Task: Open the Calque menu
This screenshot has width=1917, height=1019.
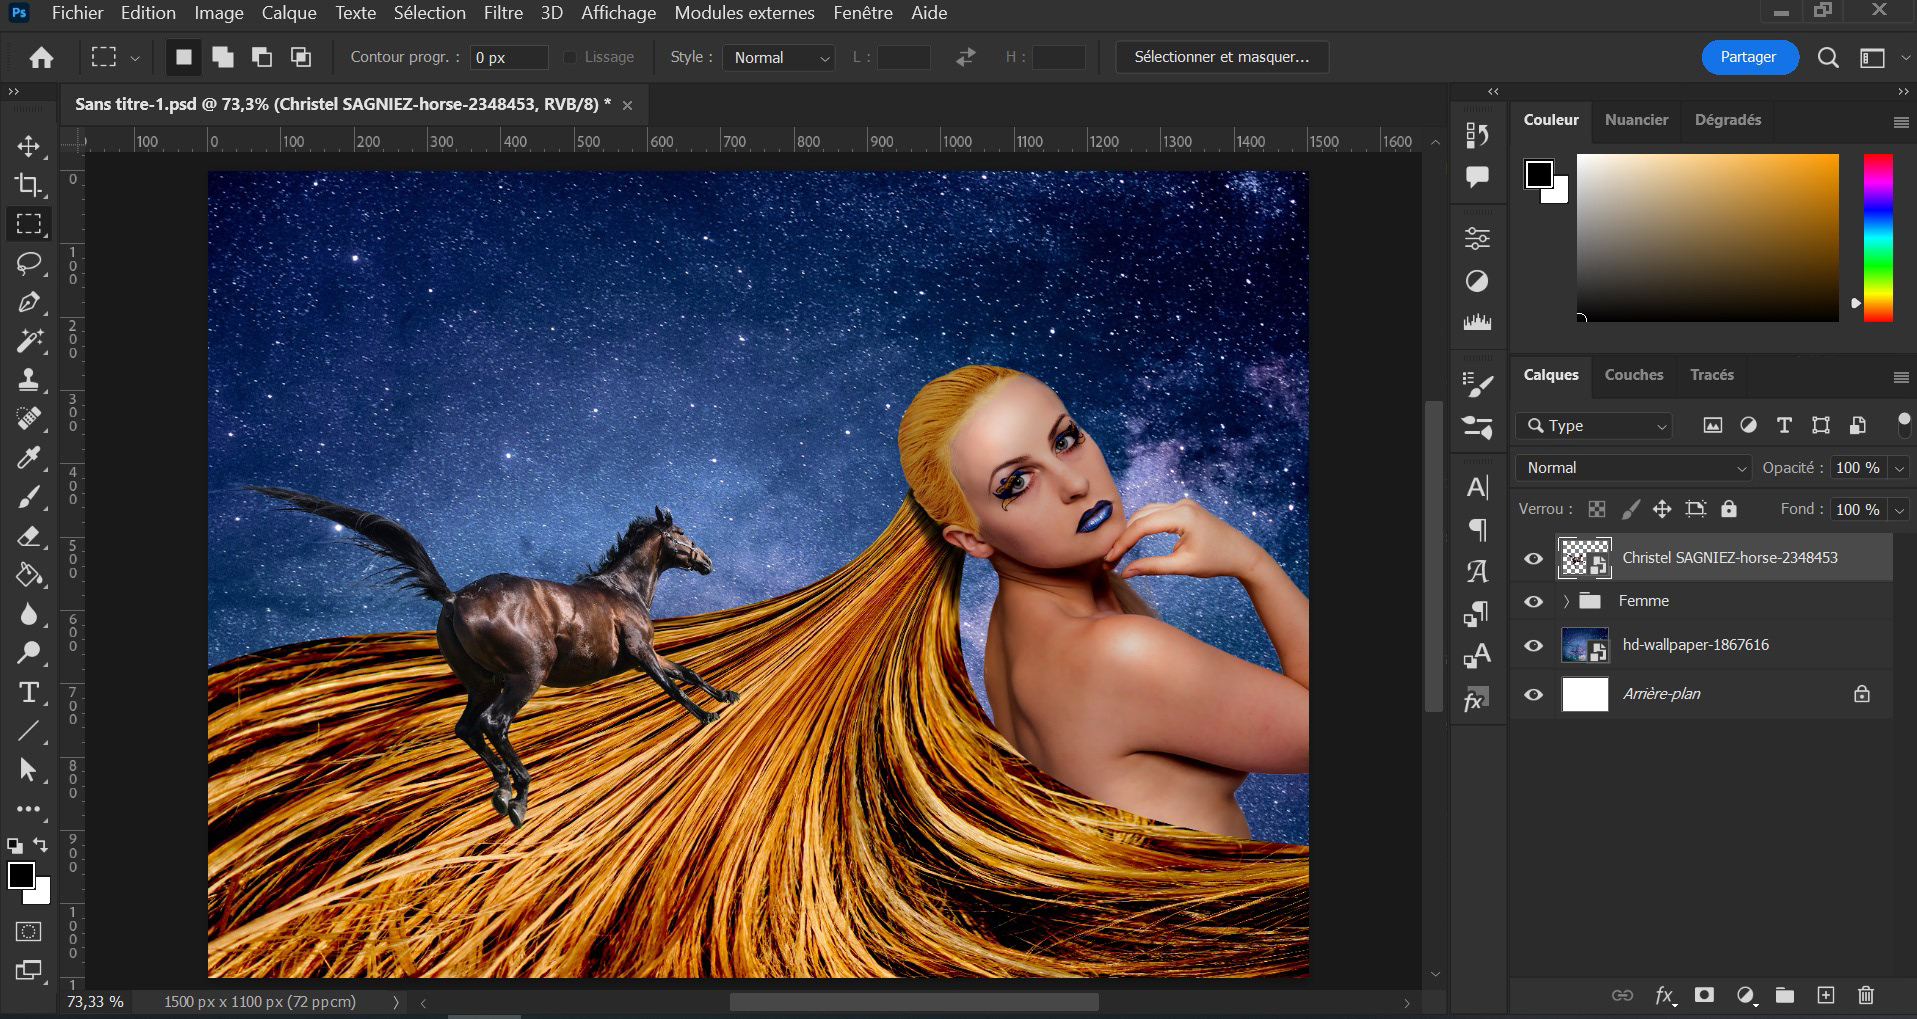Action: click(x=289, y=13)
